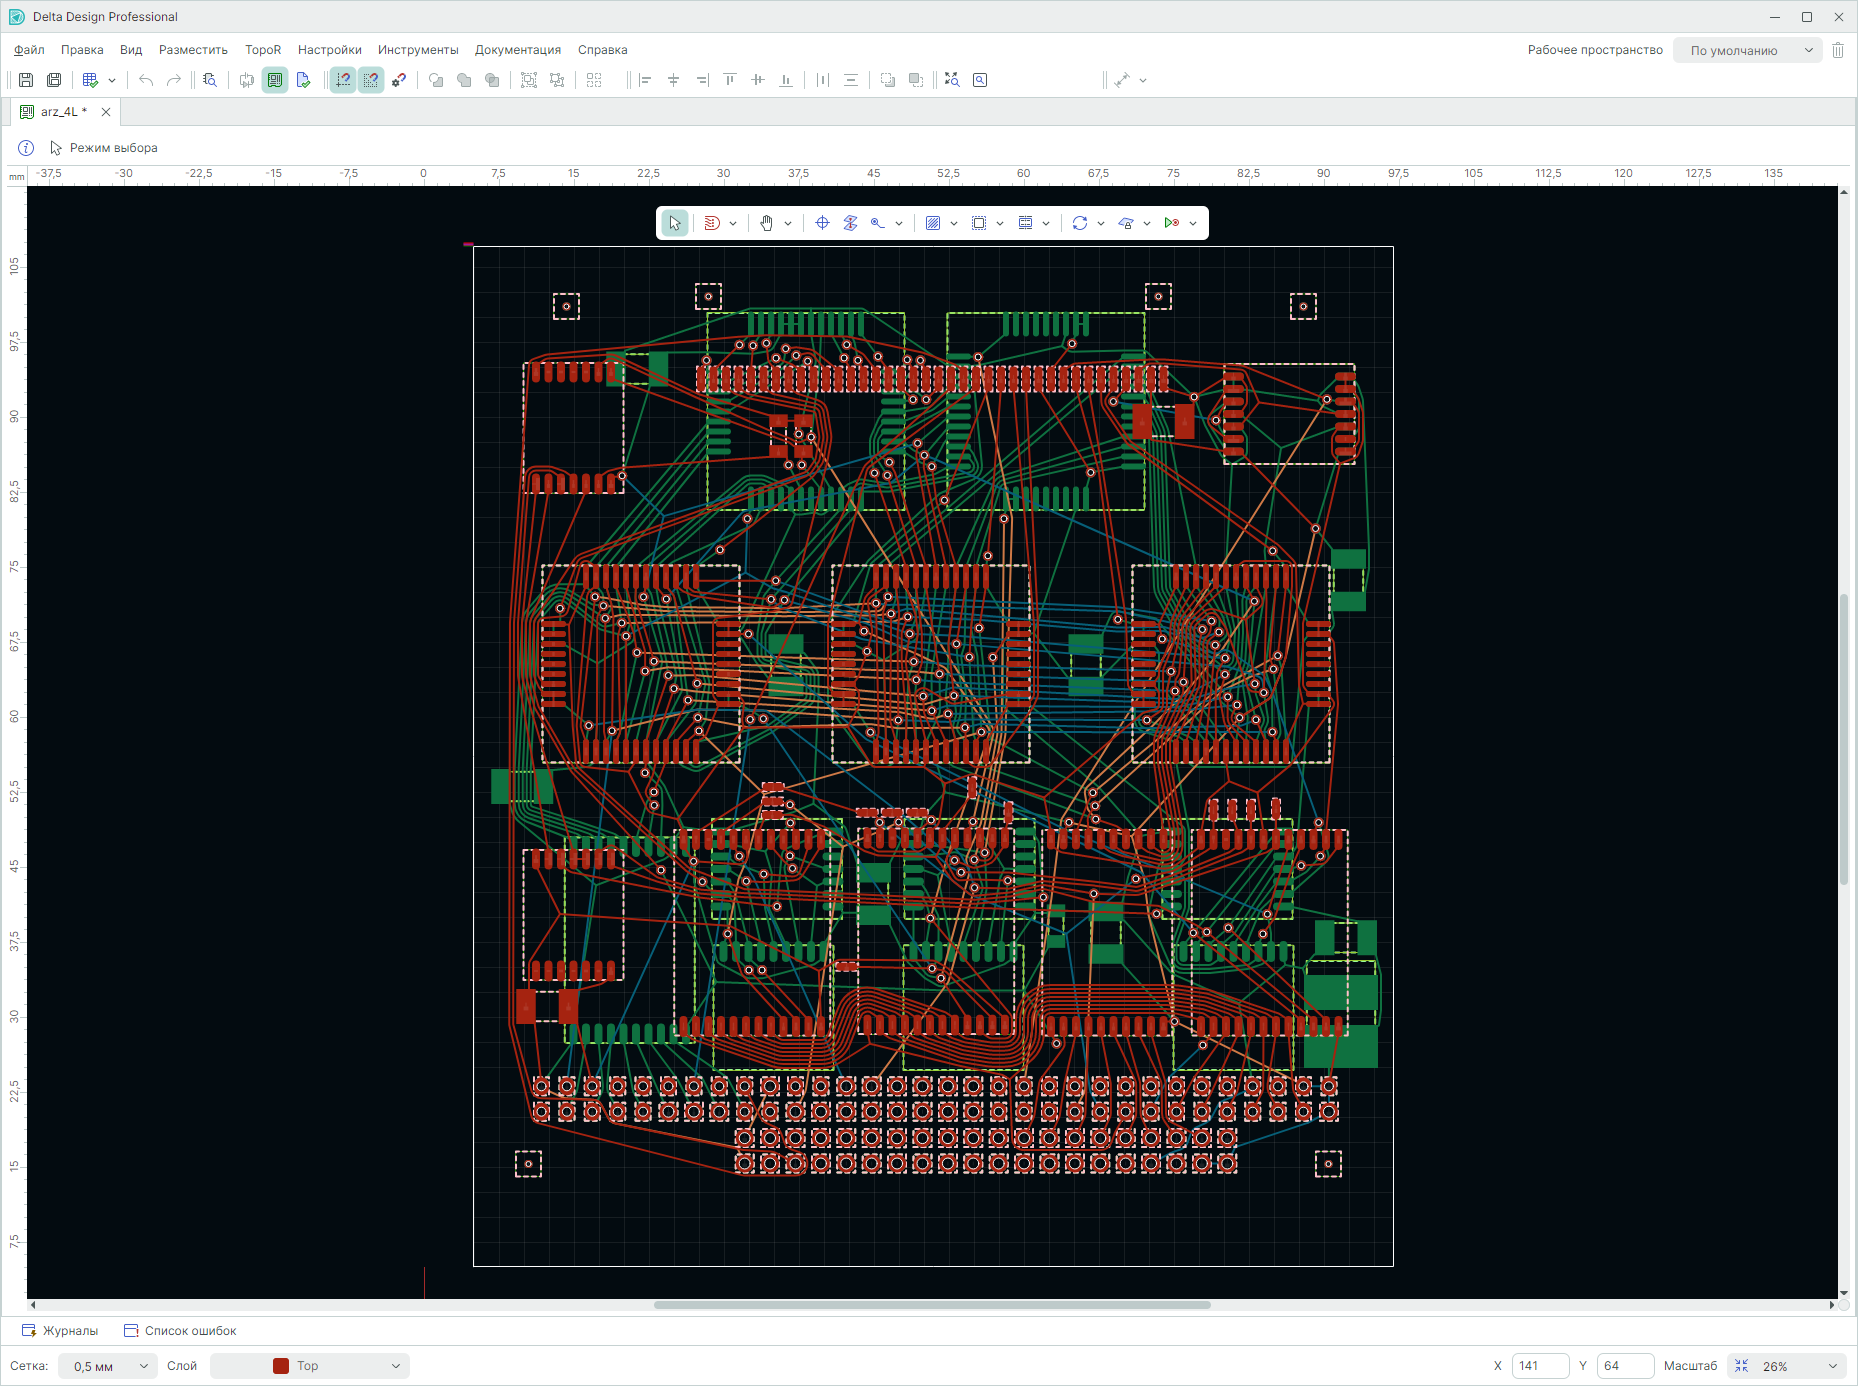Open the Инструменты menu
Viewport: 1858px width, 1386px height.
[x=418, y=50]
